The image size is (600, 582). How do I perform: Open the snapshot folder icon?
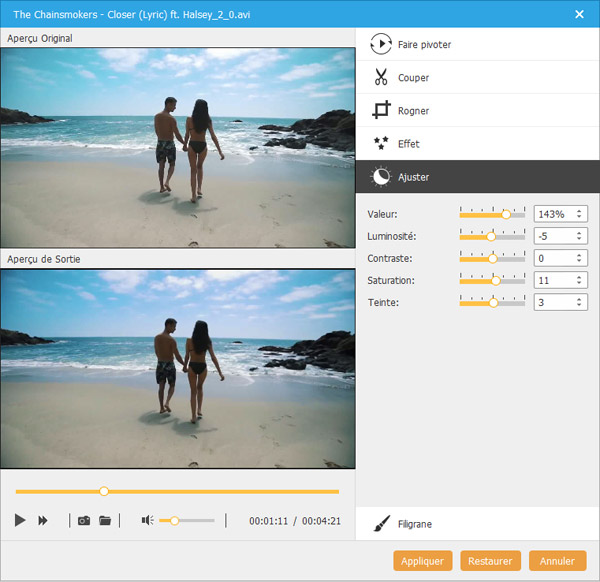105,520
